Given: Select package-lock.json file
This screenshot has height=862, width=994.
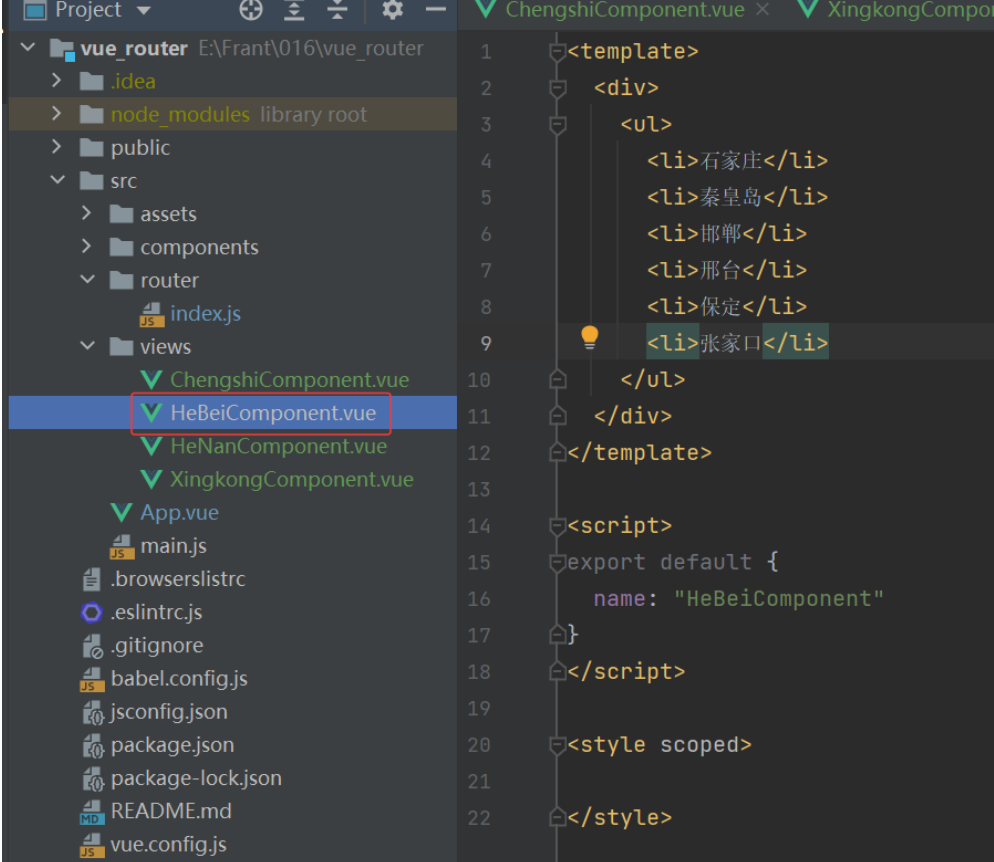Looking at the screenshot, I should point(196,778).
